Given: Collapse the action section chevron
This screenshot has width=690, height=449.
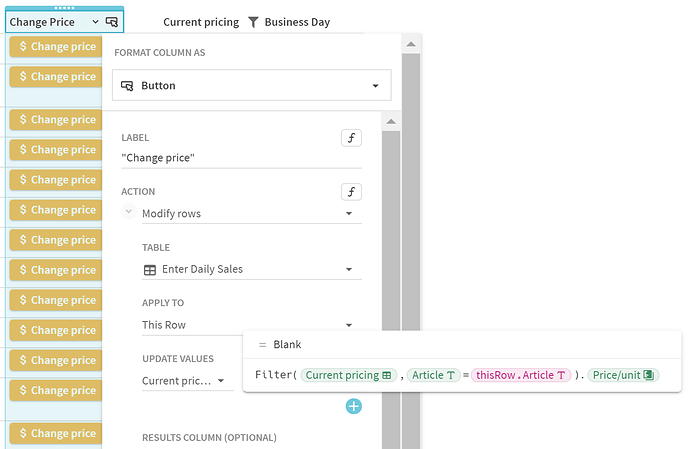Looking at the screenshot, I should coord(129,213).
